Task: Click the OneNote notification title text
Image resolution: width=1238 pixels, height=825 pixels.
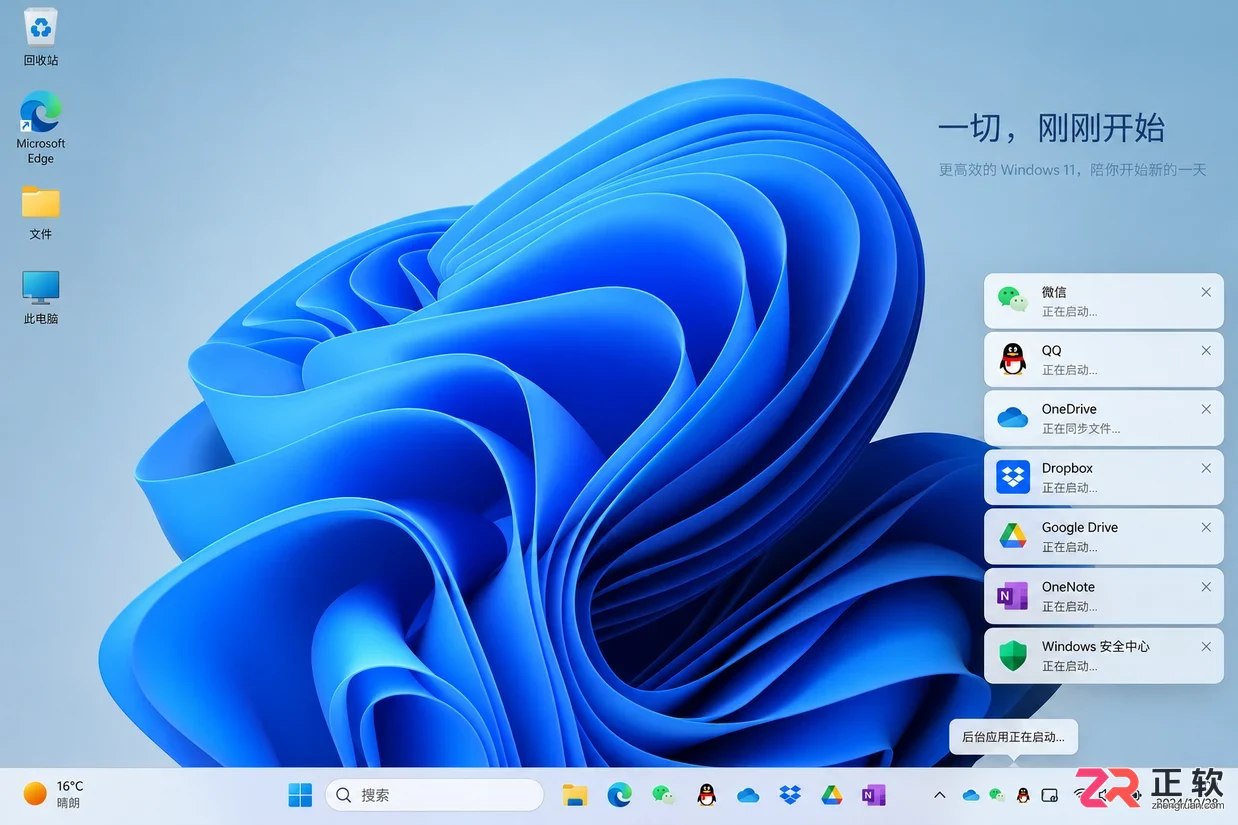Action: [x=1068, y=587]
